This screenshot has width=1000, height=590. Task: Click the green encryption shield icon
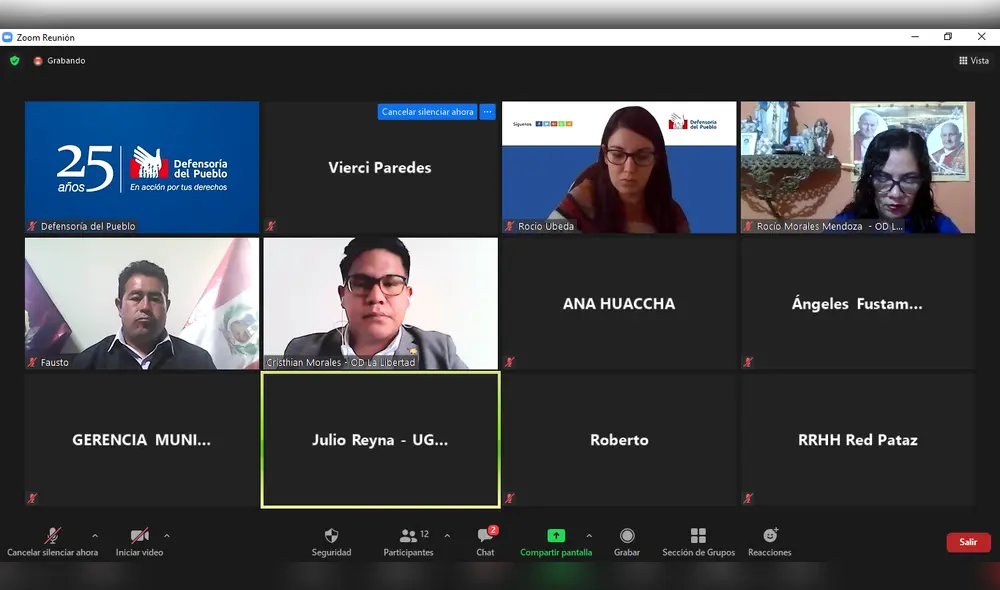pos(14,60)
